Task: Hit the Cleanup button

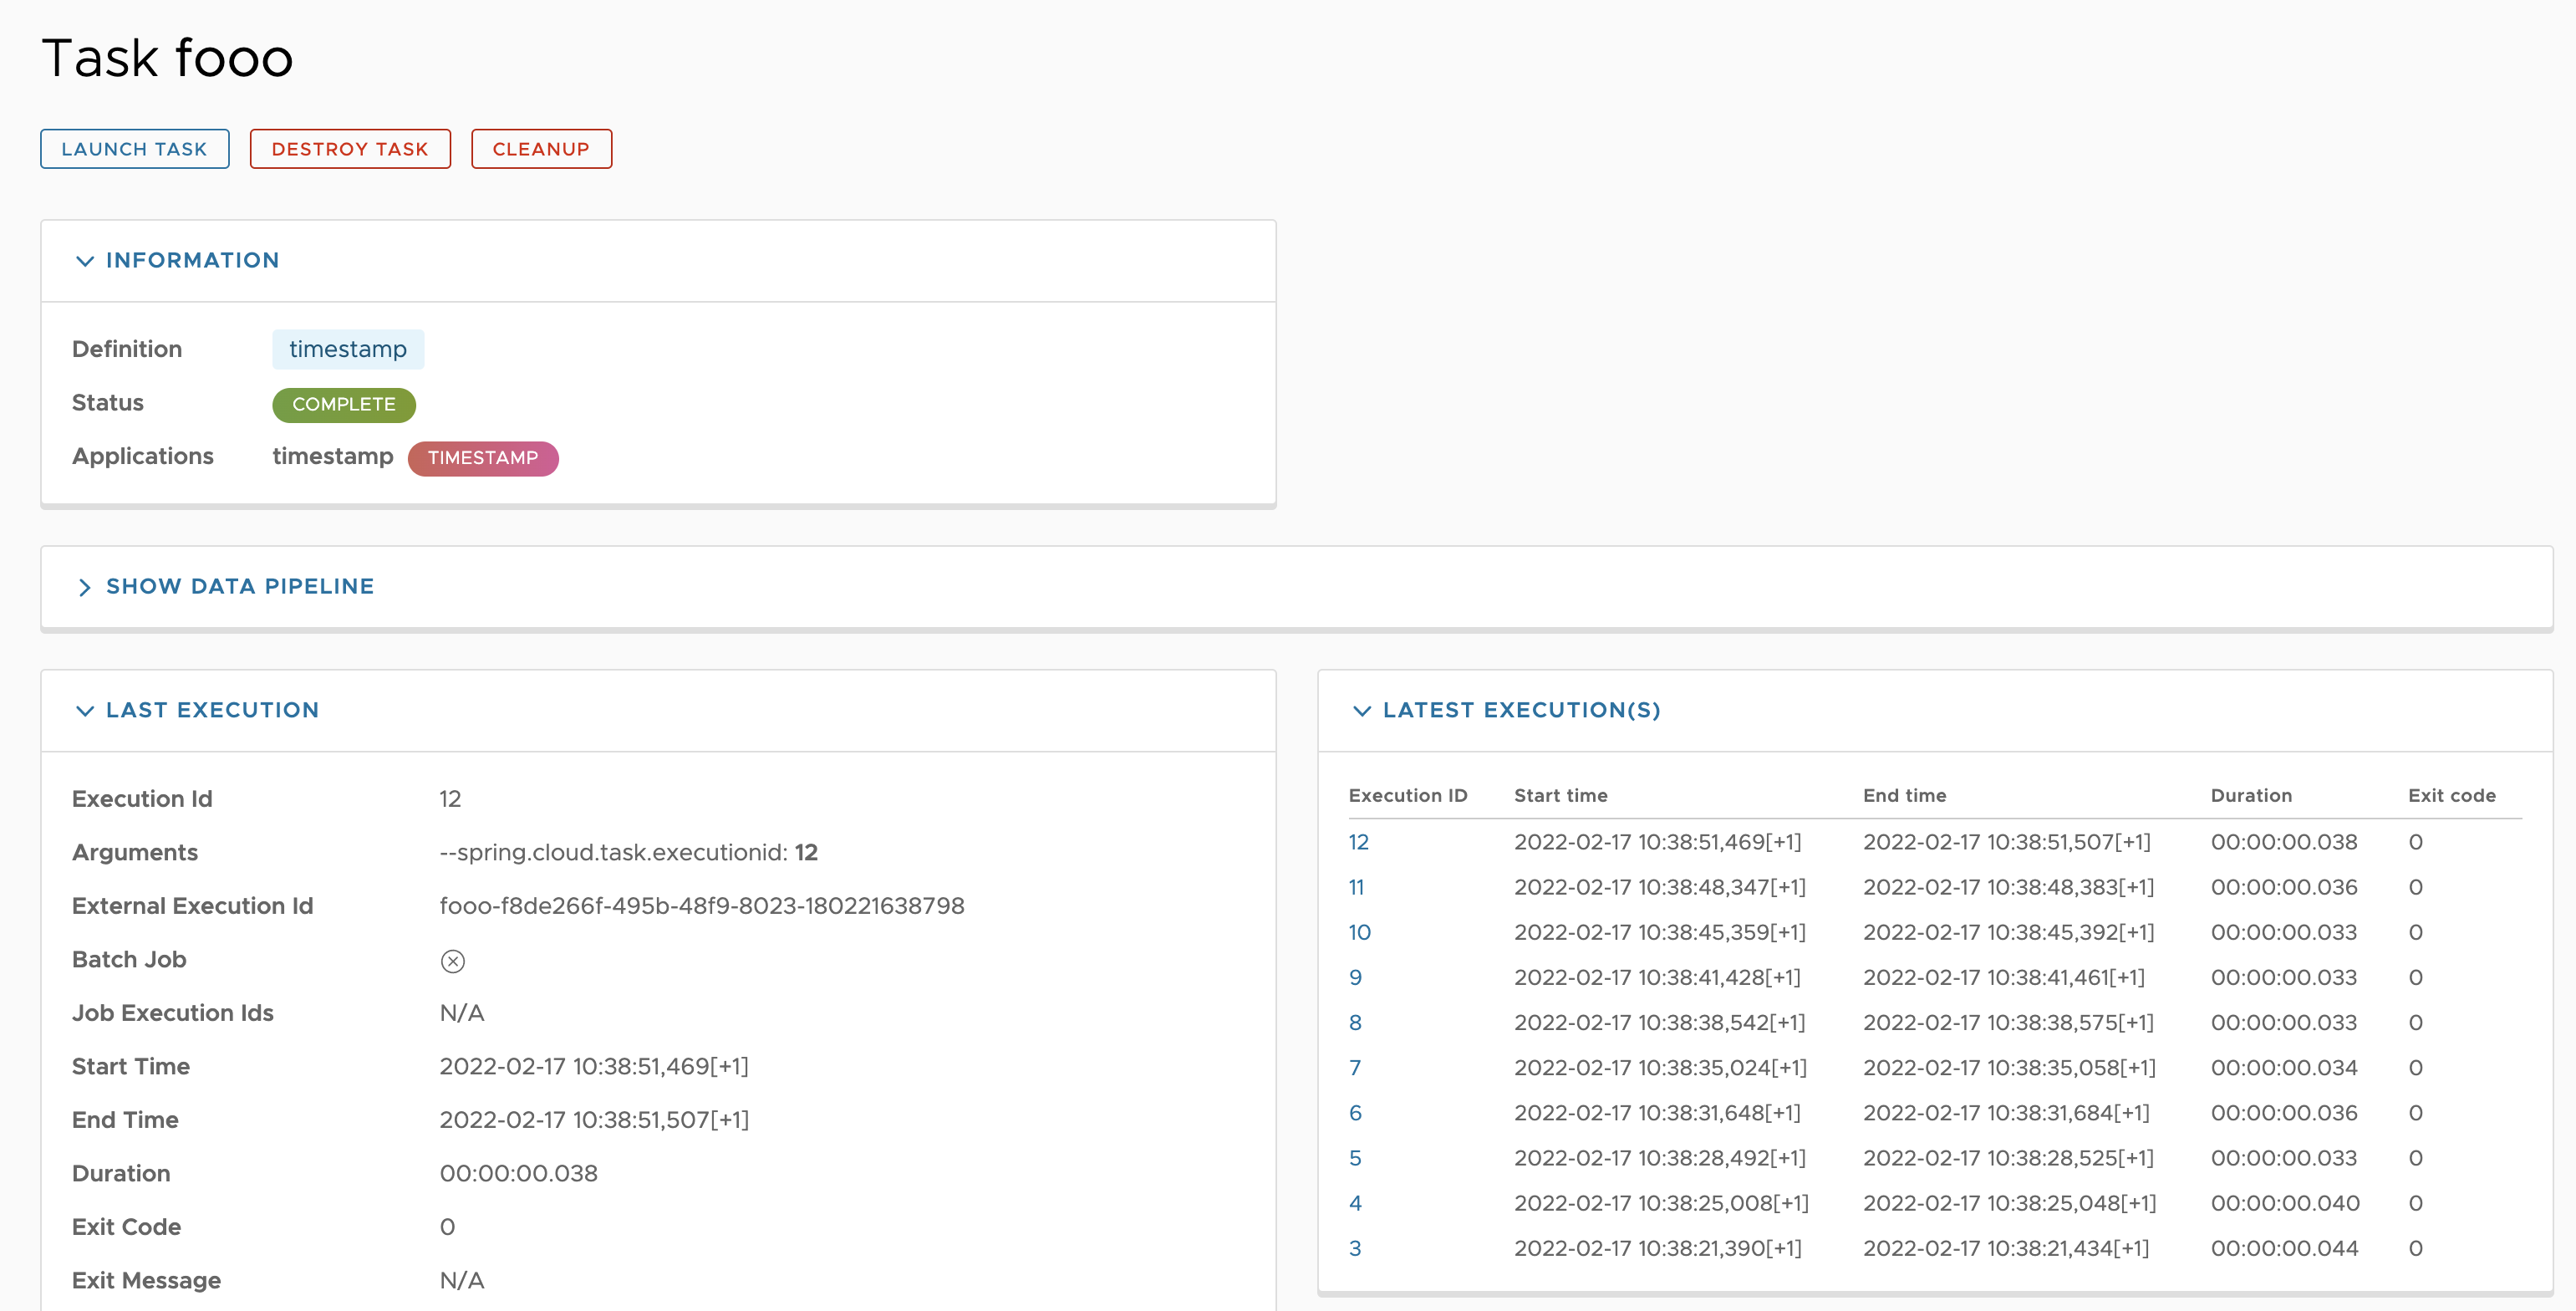Action: [541, 149]
